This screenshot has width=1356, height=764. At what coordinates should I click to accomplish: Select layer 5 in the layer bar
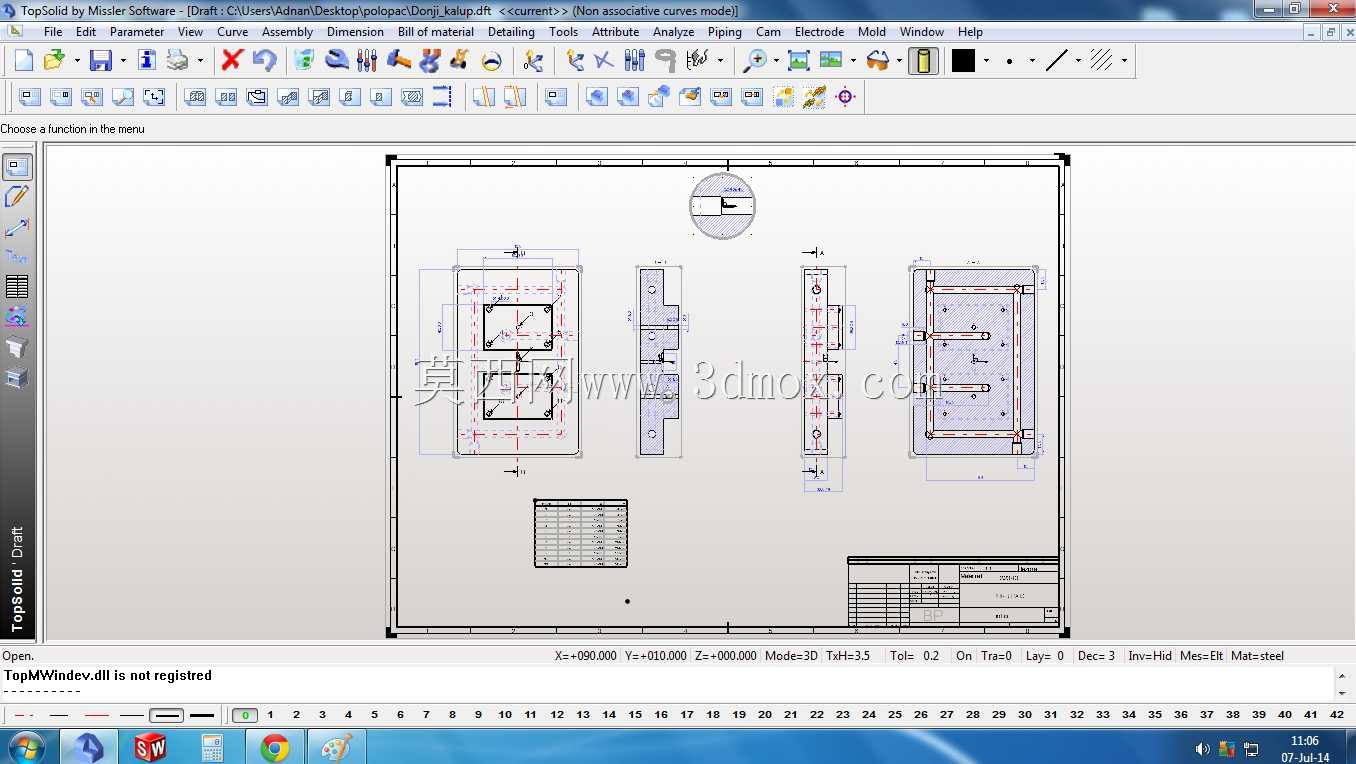pyautogui.click(x=374, y=715)
